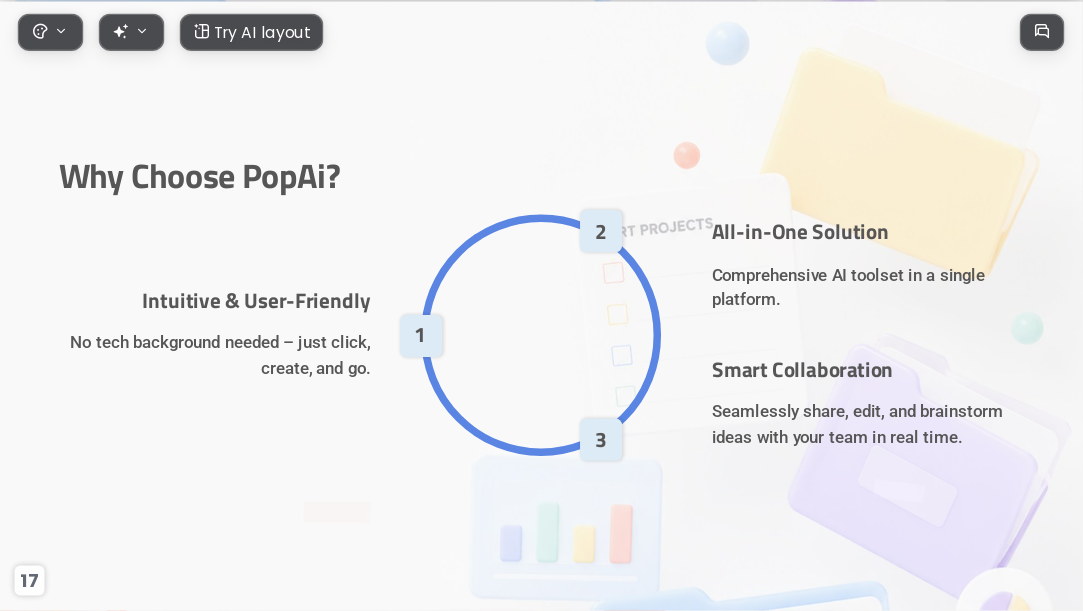Select the 'Why Choose PopAi?' title
The image size is (1083, 611).
(200, 177)
